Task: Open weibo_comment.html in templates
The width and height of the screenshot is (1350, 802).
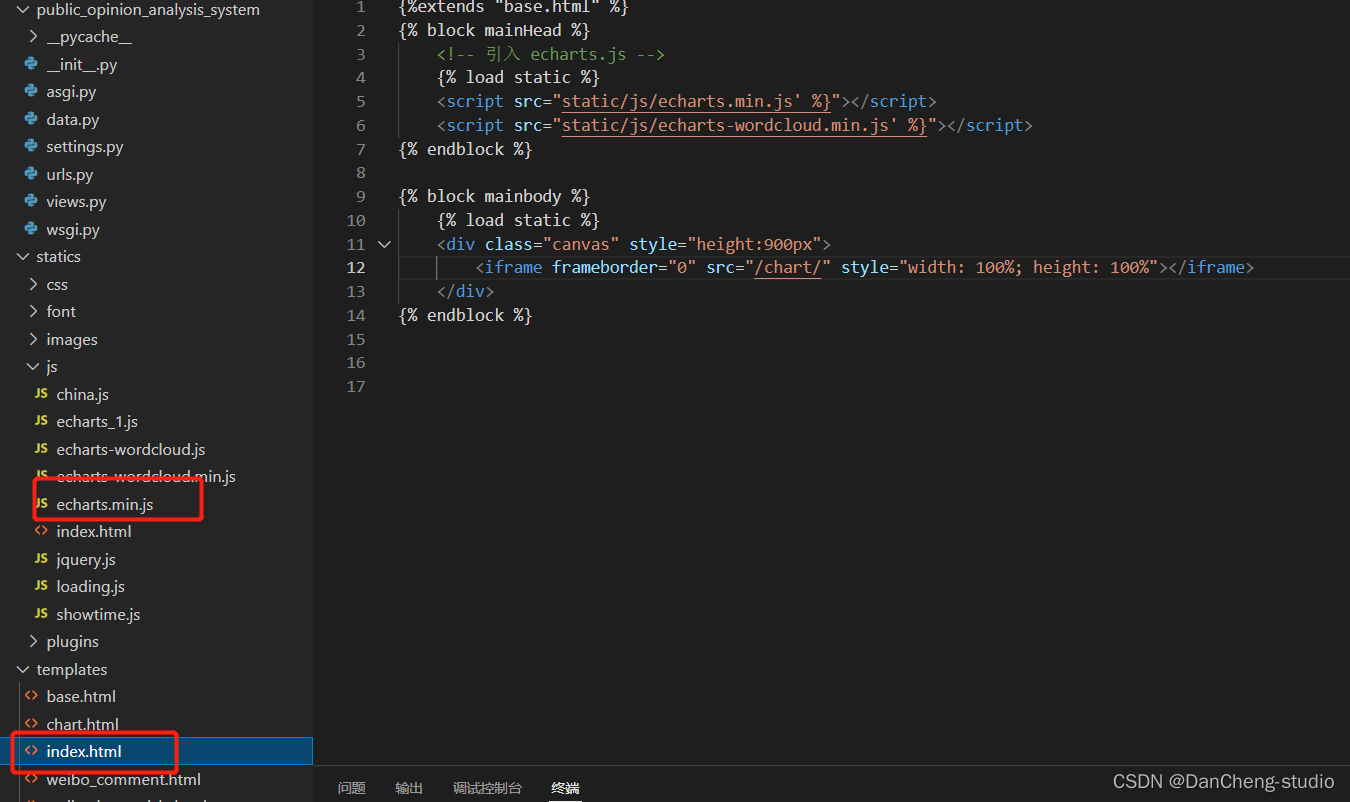Action: [x=123, y=779]
